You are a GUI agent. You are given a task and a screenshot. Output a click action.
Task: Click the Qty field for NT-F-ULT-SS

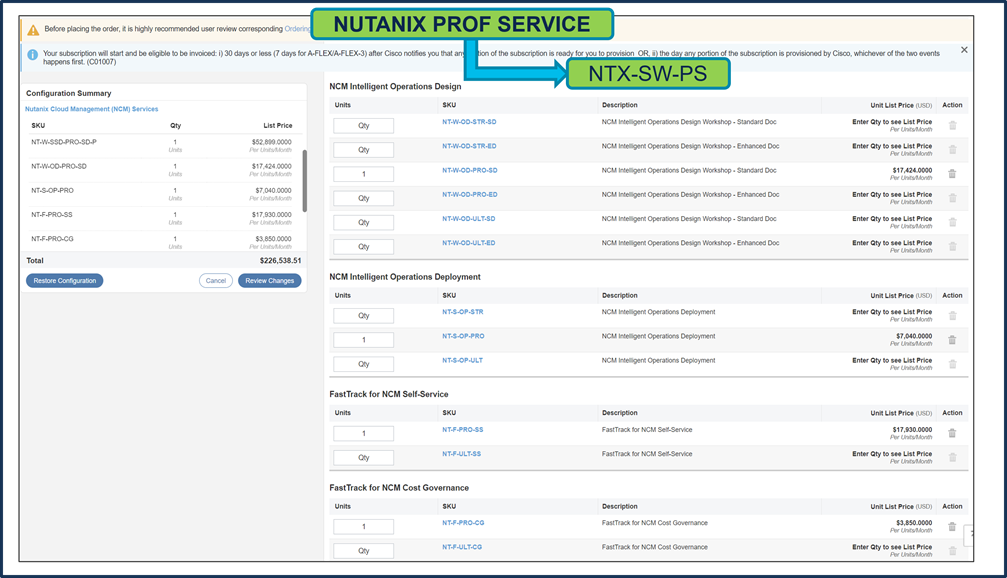(363, 458)
